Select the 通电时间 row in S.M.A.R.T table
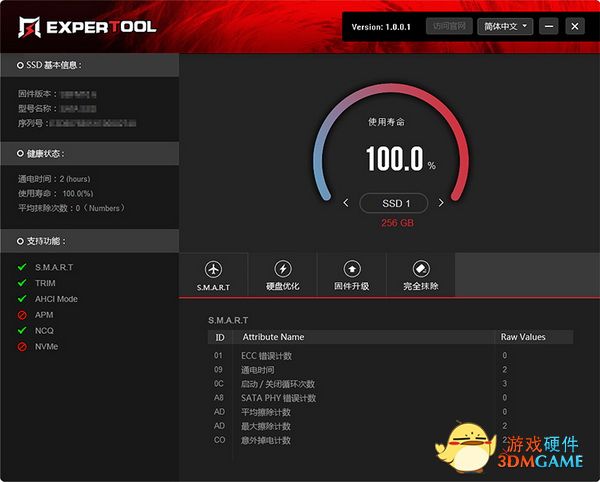 pos(390,370)
